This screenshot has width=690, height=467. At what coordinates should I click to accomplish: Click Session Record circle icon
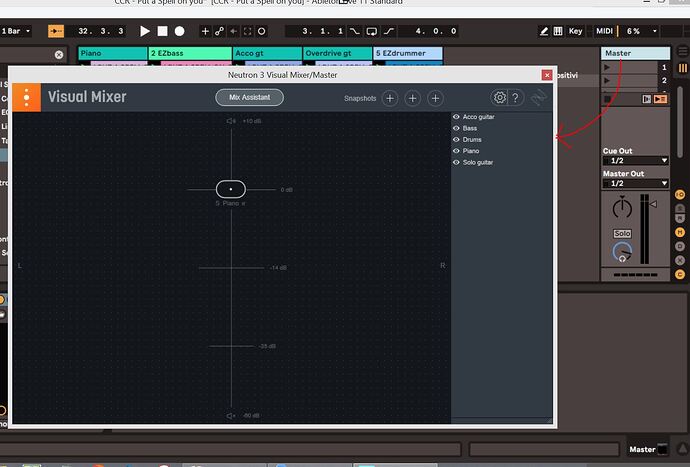(261, 31)
